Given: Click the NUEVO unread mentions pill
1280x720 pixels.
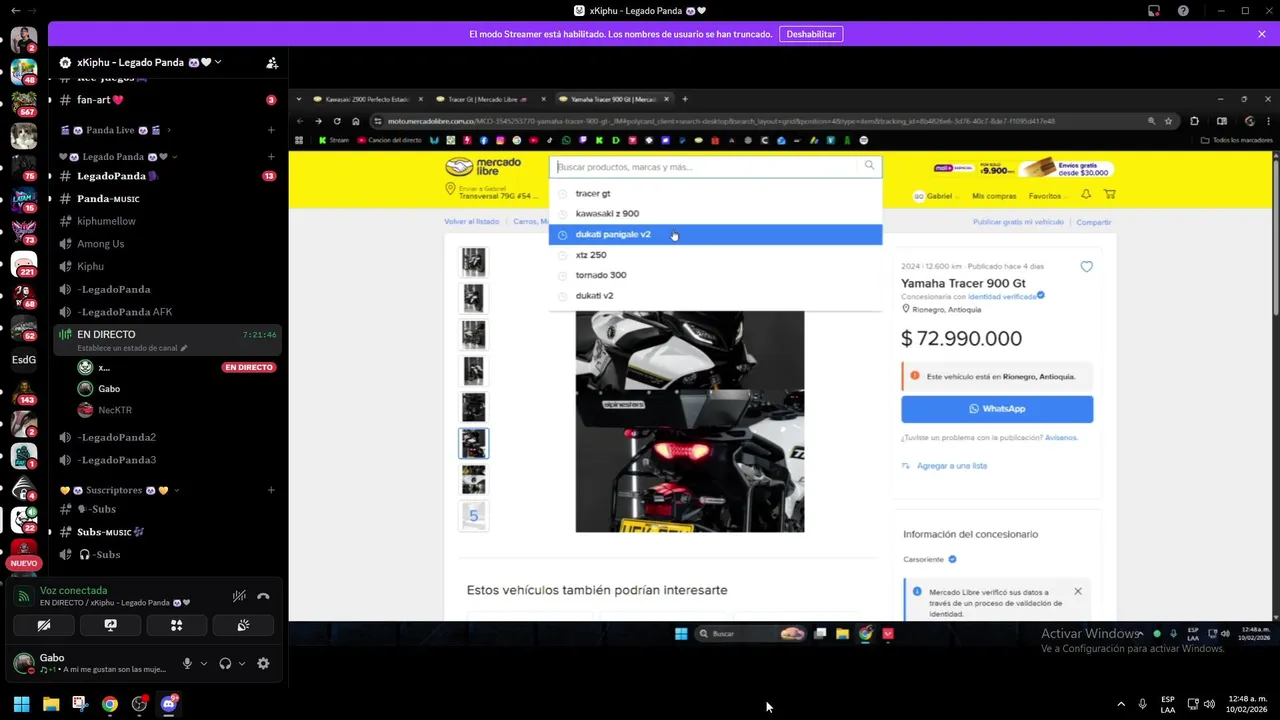Looking at the screenshot, I should click(23, 563).
